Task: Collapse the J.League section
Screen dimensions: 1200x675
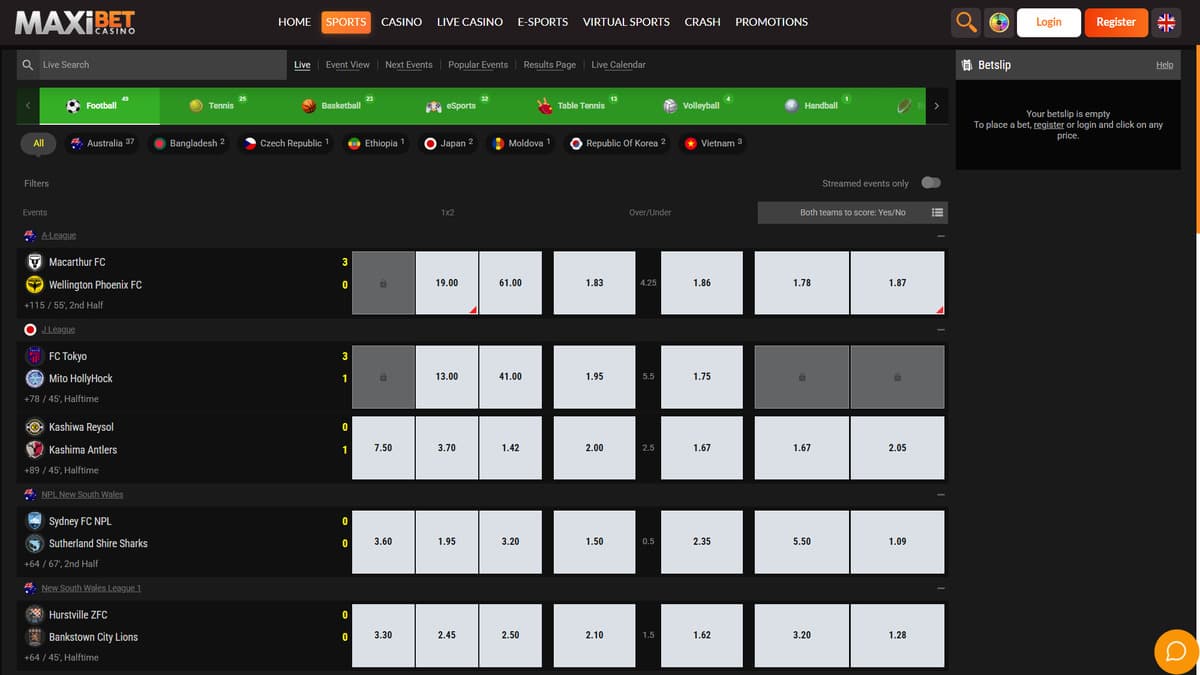Action: coord(941,330)
